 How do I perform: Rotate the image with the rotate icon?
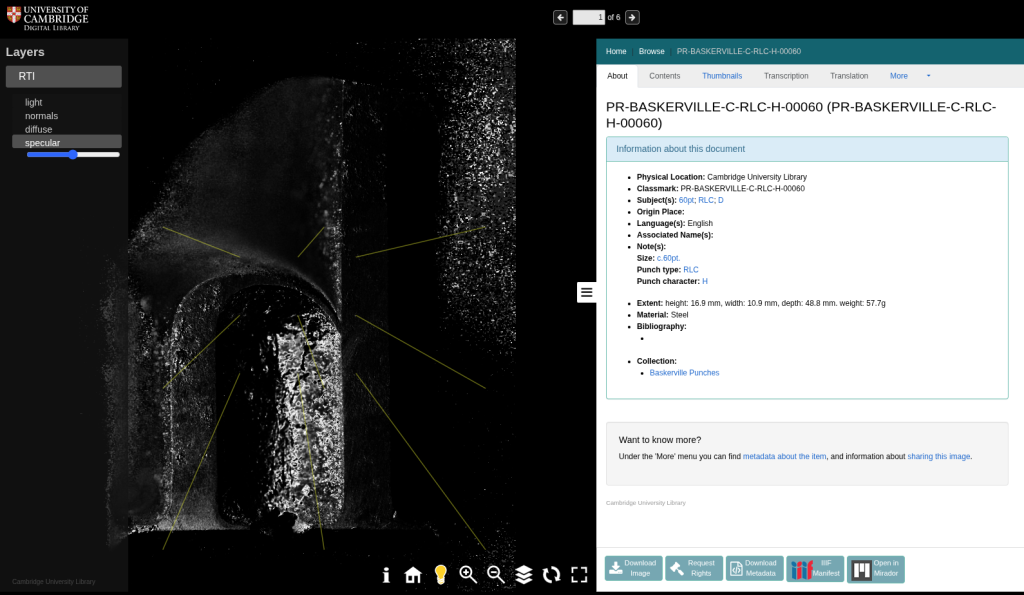coord(551,574)
